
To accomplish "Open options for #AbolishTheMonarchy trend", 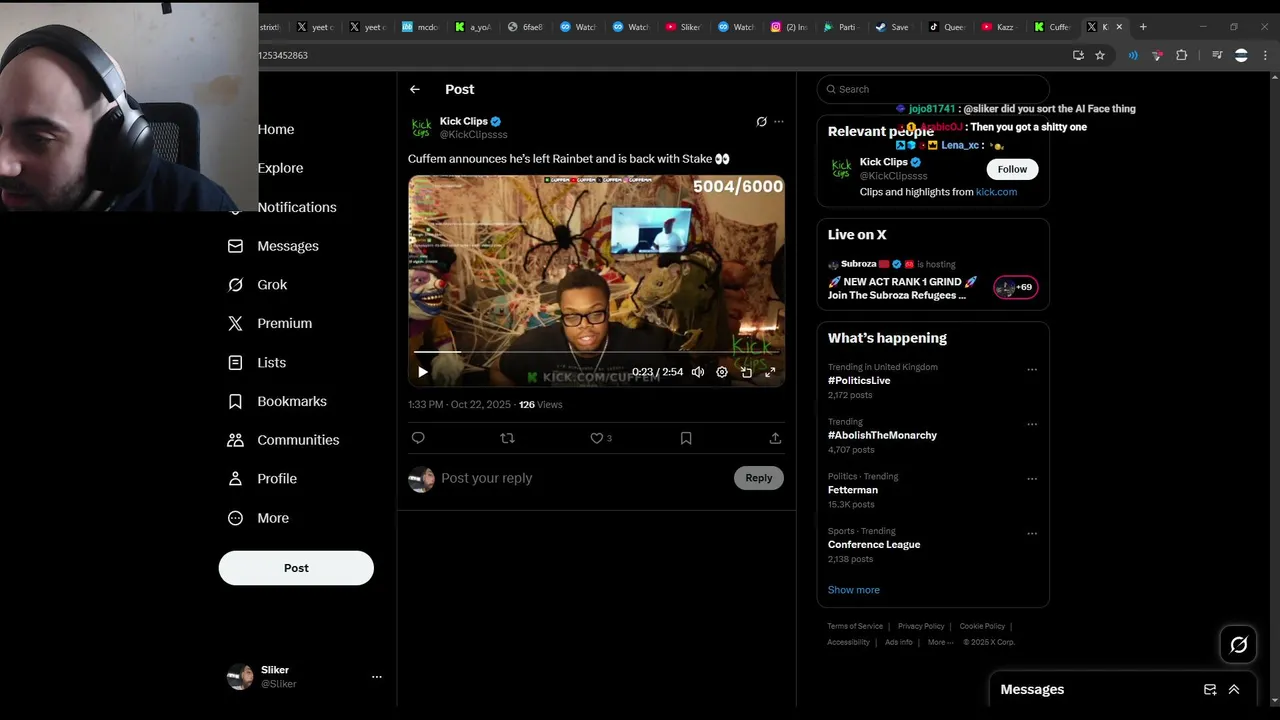I will (1032, 424).
